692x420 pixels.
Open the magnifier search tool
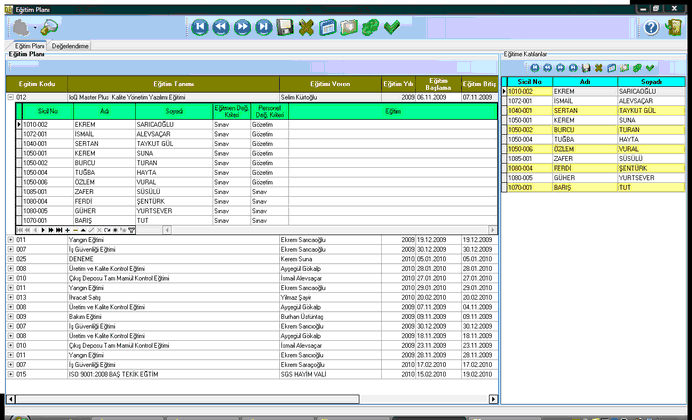pos(49,28)
